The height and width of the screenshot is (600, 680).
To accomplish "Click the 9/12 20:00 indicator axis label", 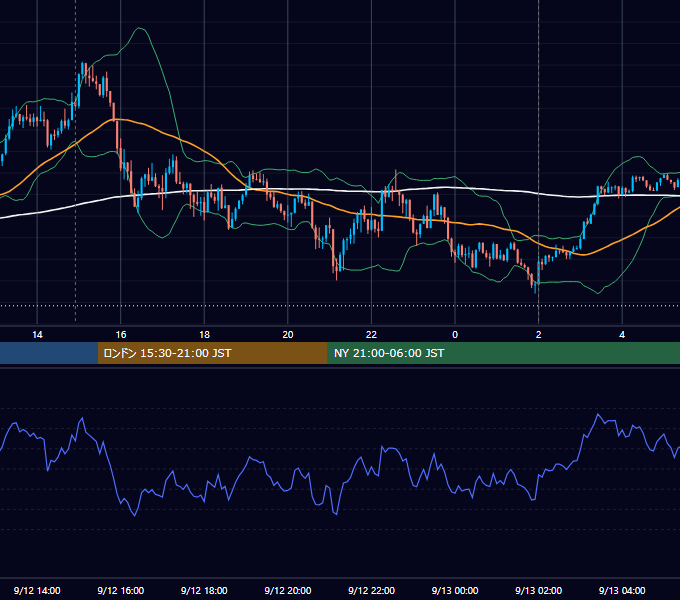I will (288, 590).
